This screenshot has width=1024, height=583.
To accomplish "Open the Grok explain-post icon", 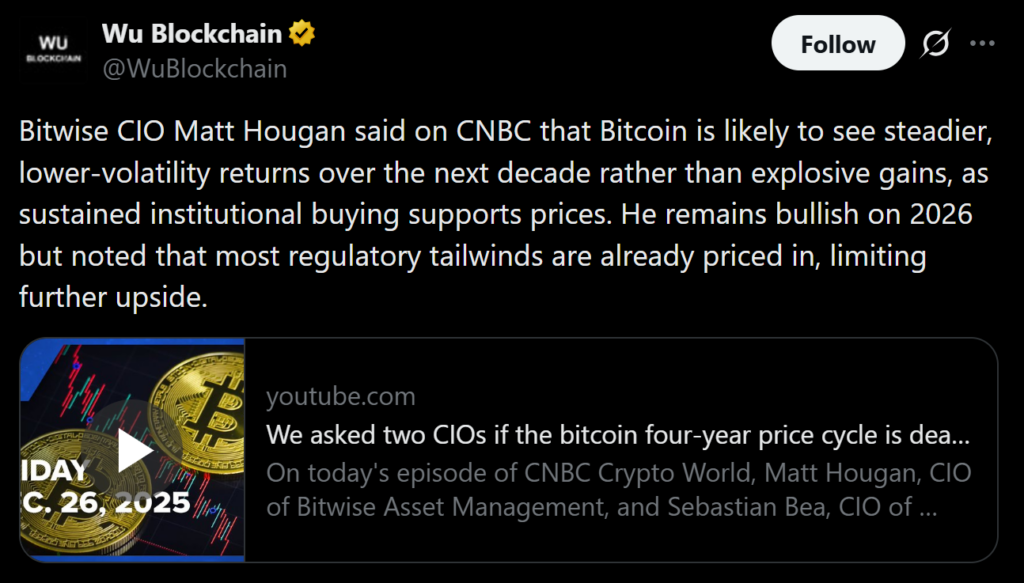I will click(x=935, y=44).
